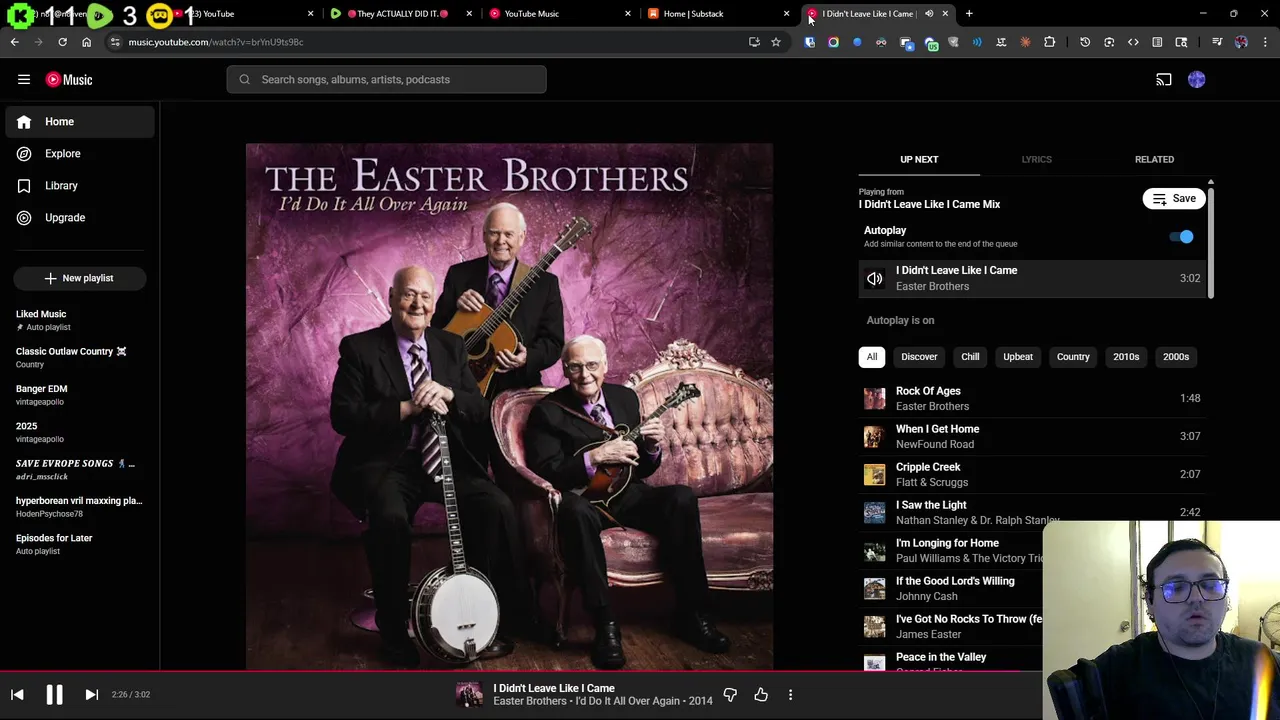Open the 2025 playlist

[80, 432]
